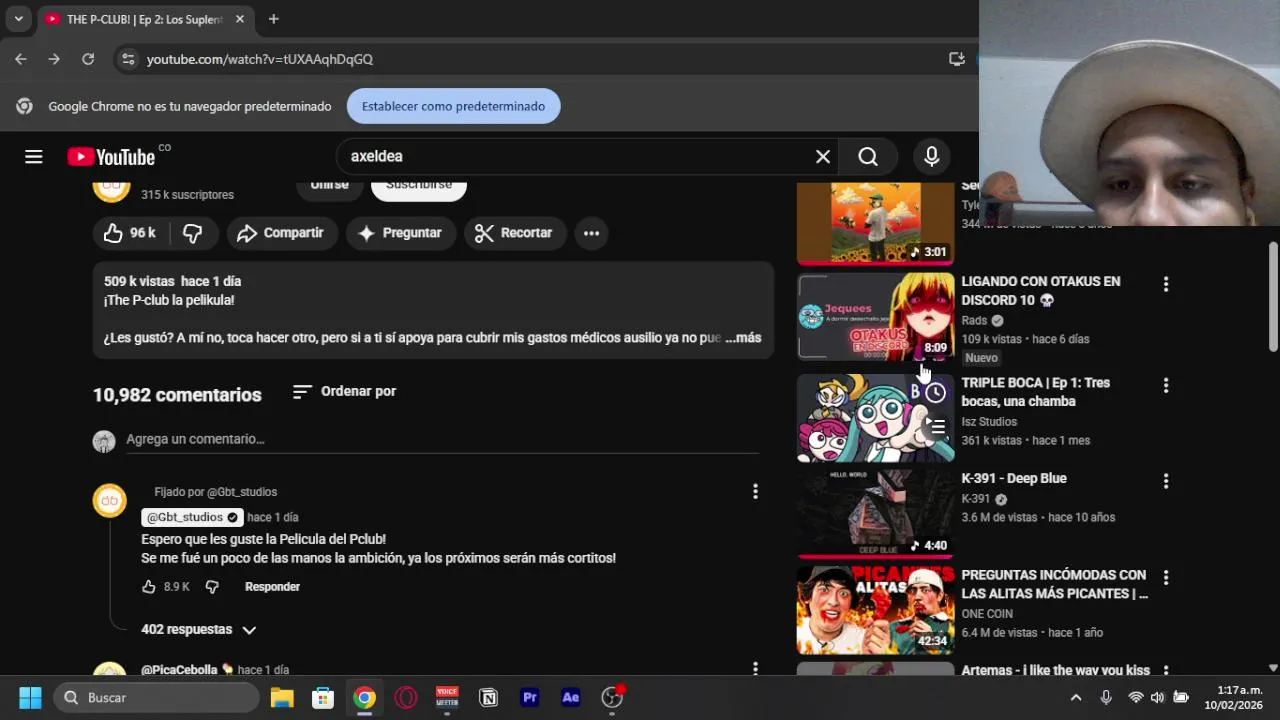Click the Chrome address bar URL
Screen dimensions: 1280x720
[260, 59]
